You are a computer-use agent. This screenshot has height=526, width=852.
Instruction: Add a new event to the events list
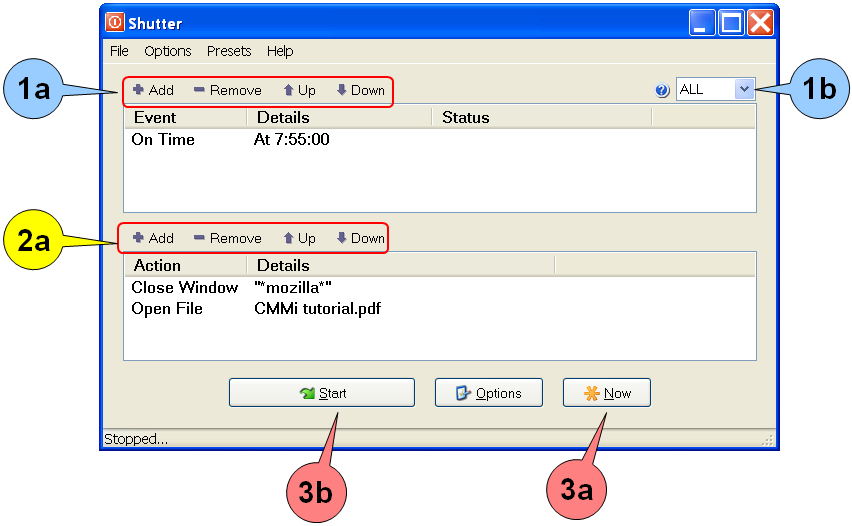(x=153, y=90)
